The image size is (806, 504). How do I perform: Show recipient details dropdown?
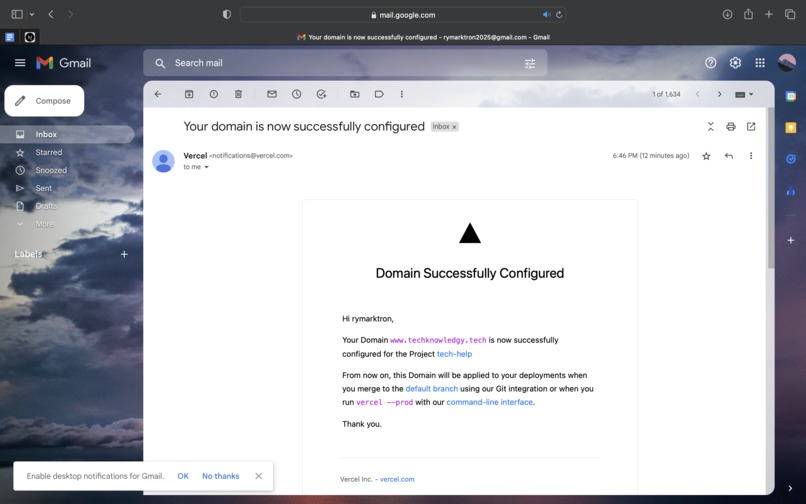[207, 167]
